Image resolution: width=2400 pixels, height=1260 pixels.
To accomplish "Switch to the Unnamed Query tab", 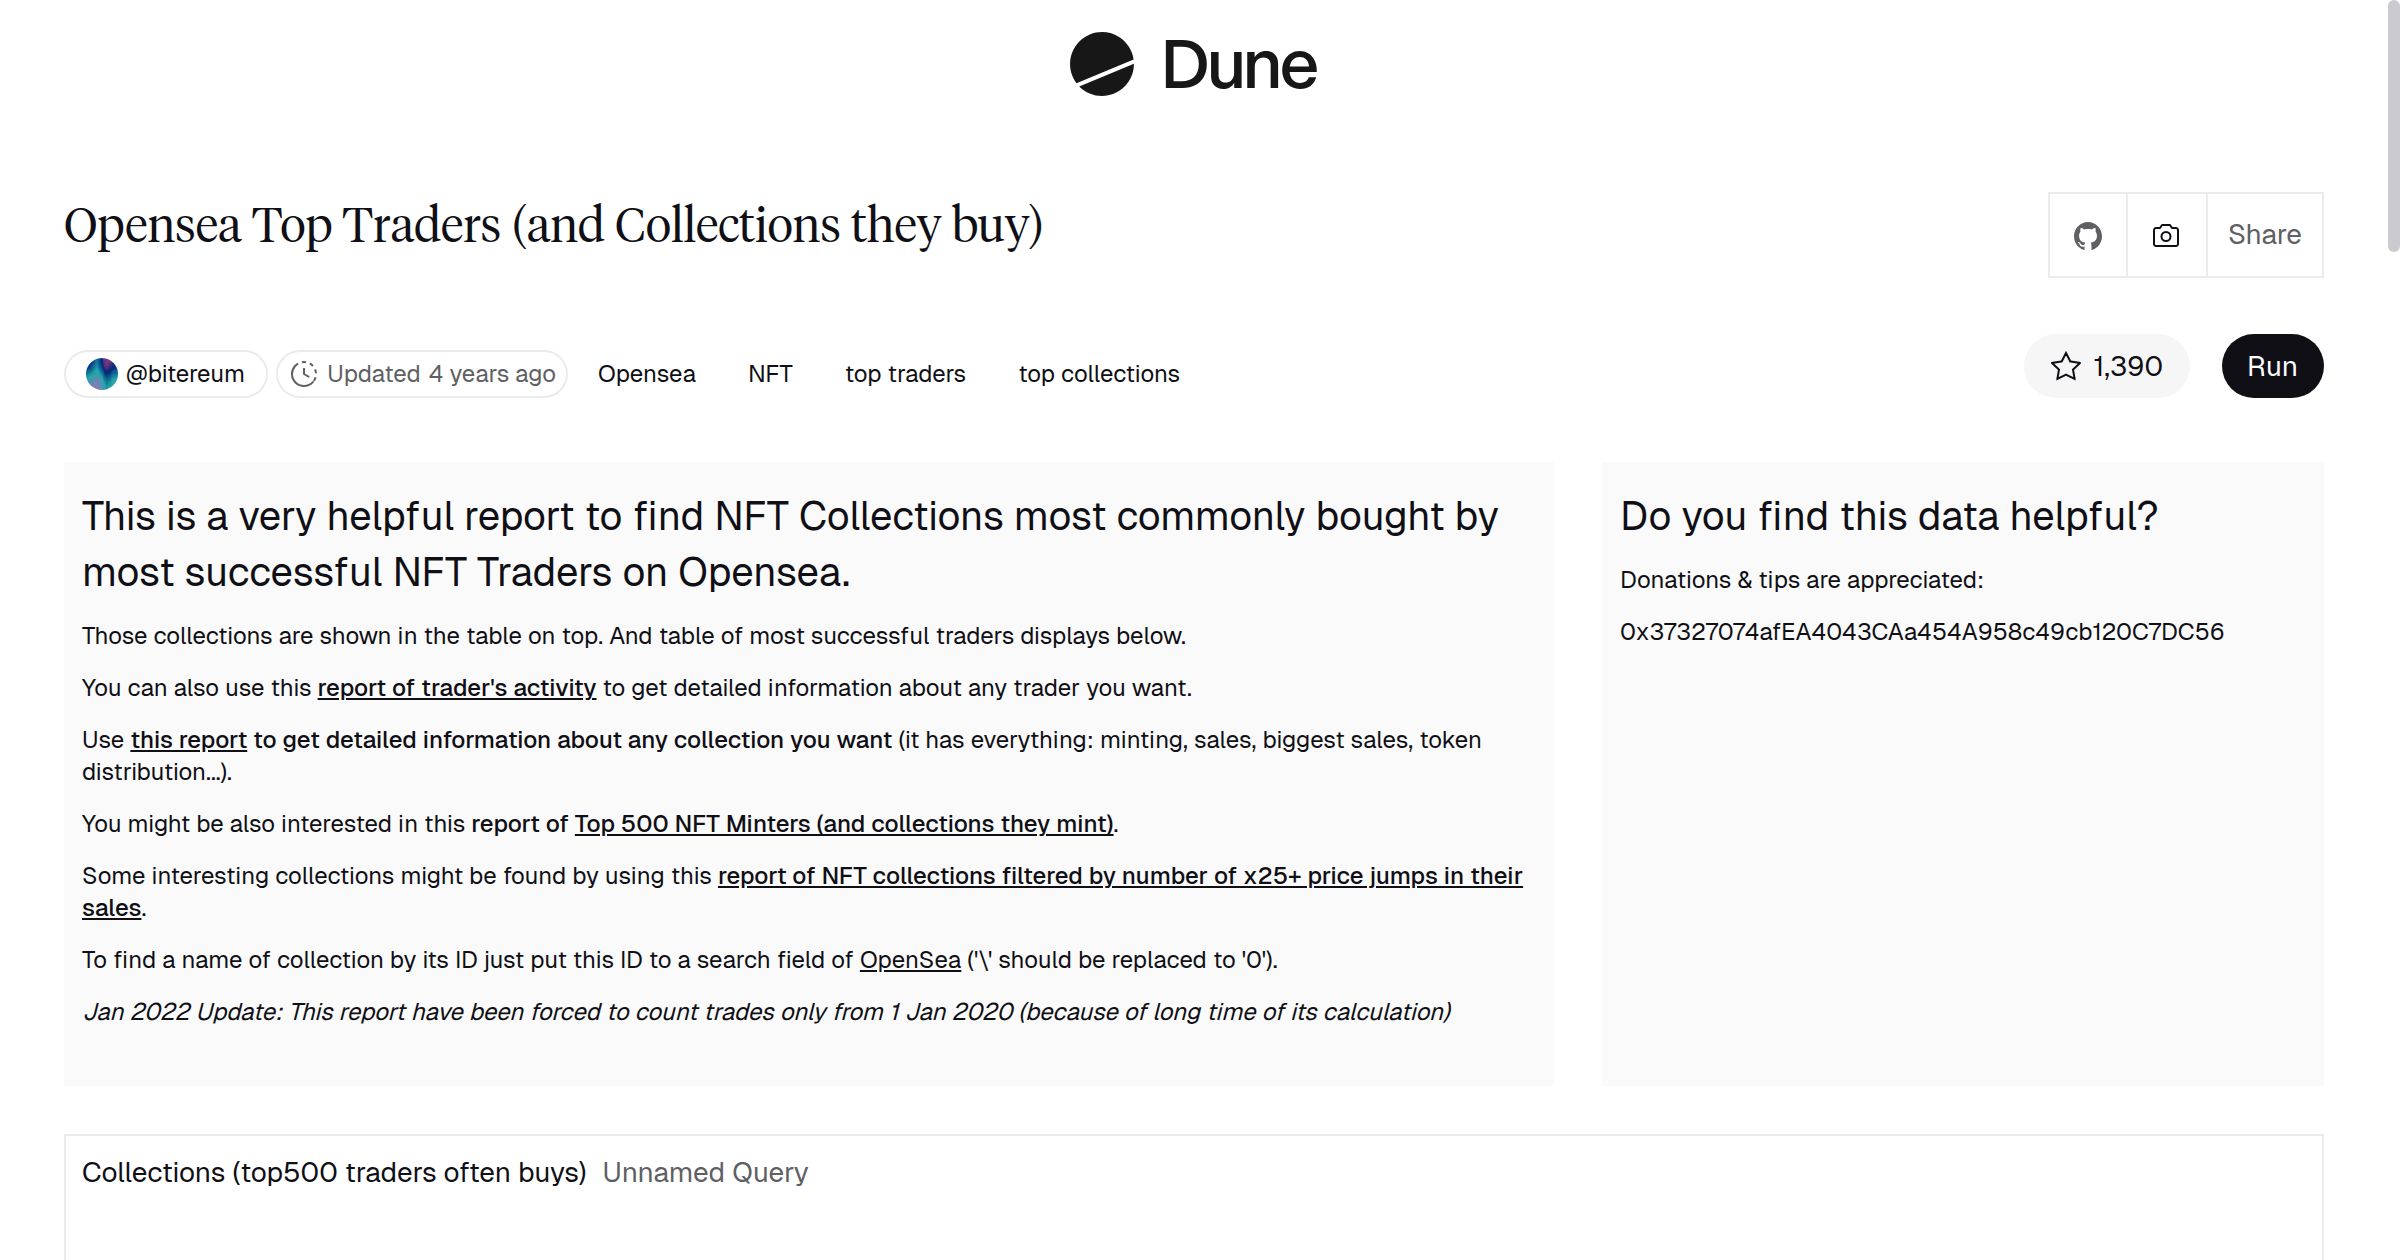I will 705,1172.
